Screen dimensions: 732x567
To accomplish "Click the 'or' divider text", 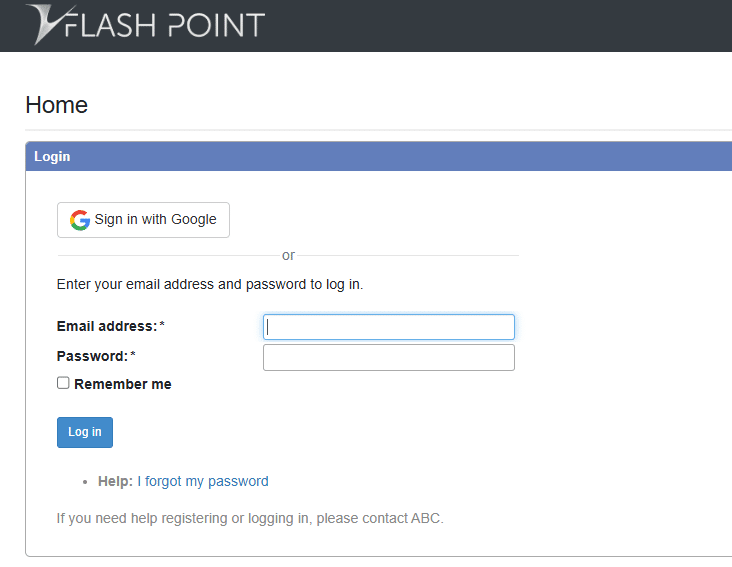I will (288, 256).
